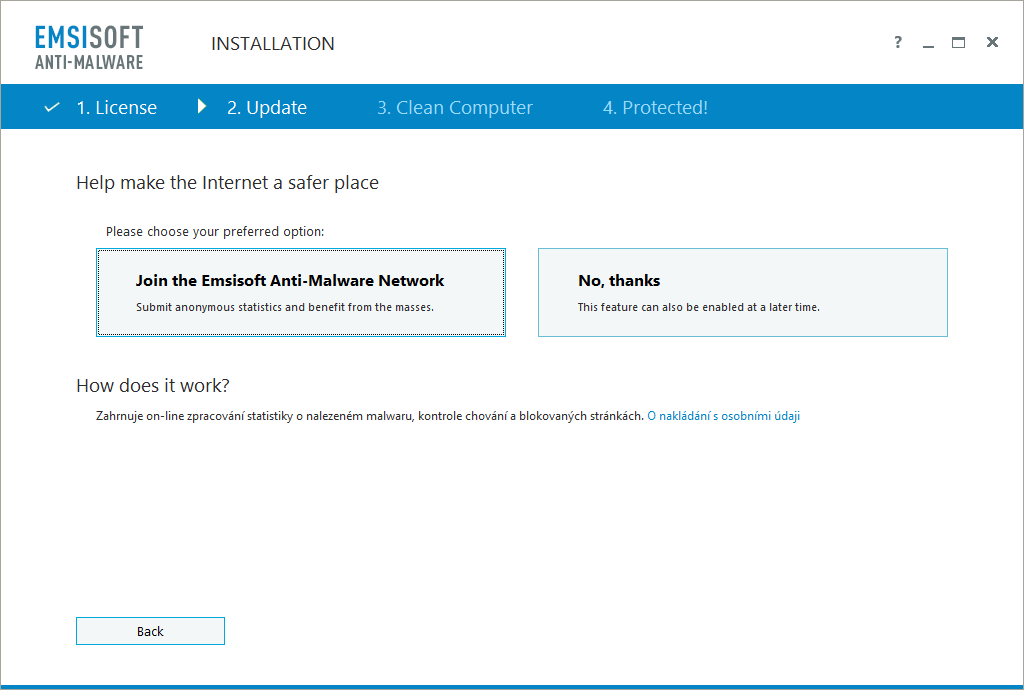Click 'Please choose your preferred option:' text
The height and width of the screenshot is (690, 1024).
click(x=215, y=232)
